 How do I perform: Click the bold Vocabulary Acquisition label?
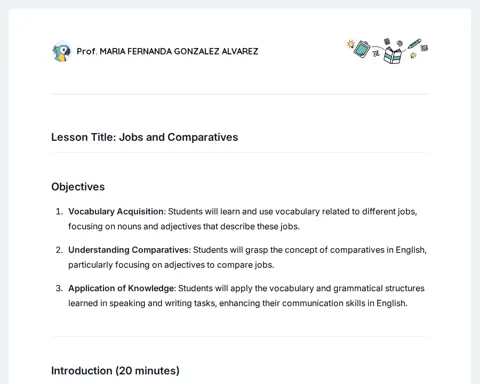tap(116, 212)
